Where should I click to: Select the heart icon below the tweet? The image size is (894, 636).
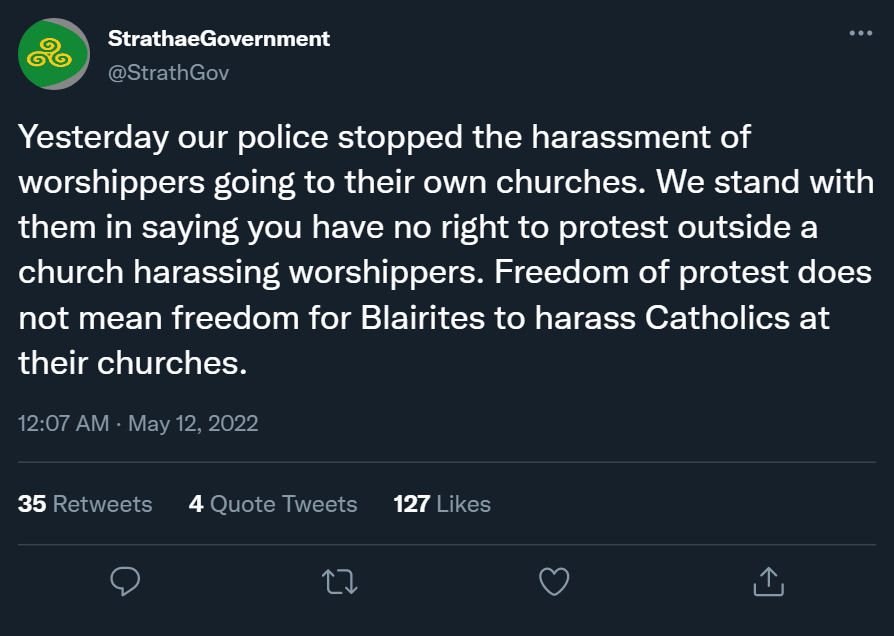[554, 580]
